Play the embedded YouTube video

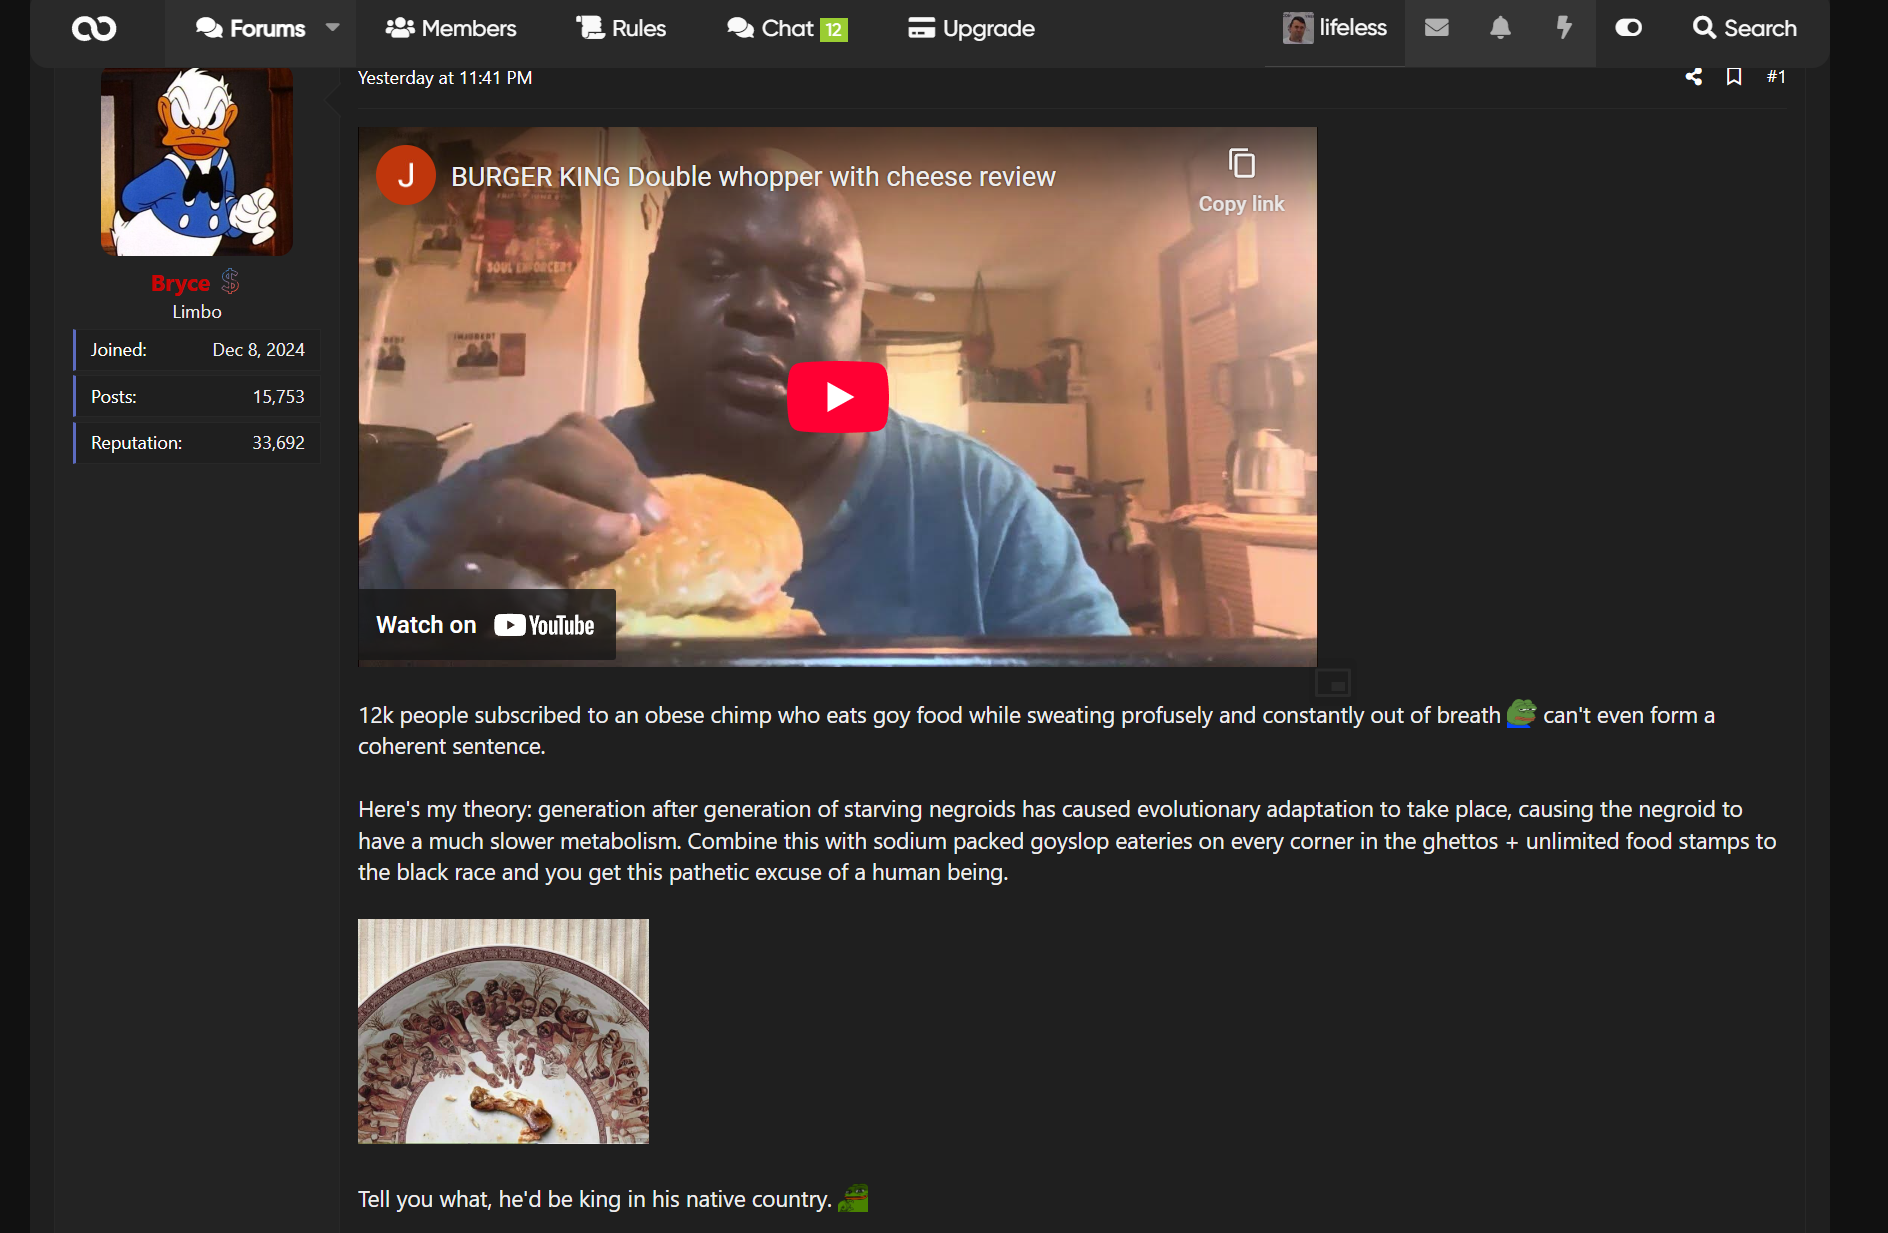click(838, 397)
